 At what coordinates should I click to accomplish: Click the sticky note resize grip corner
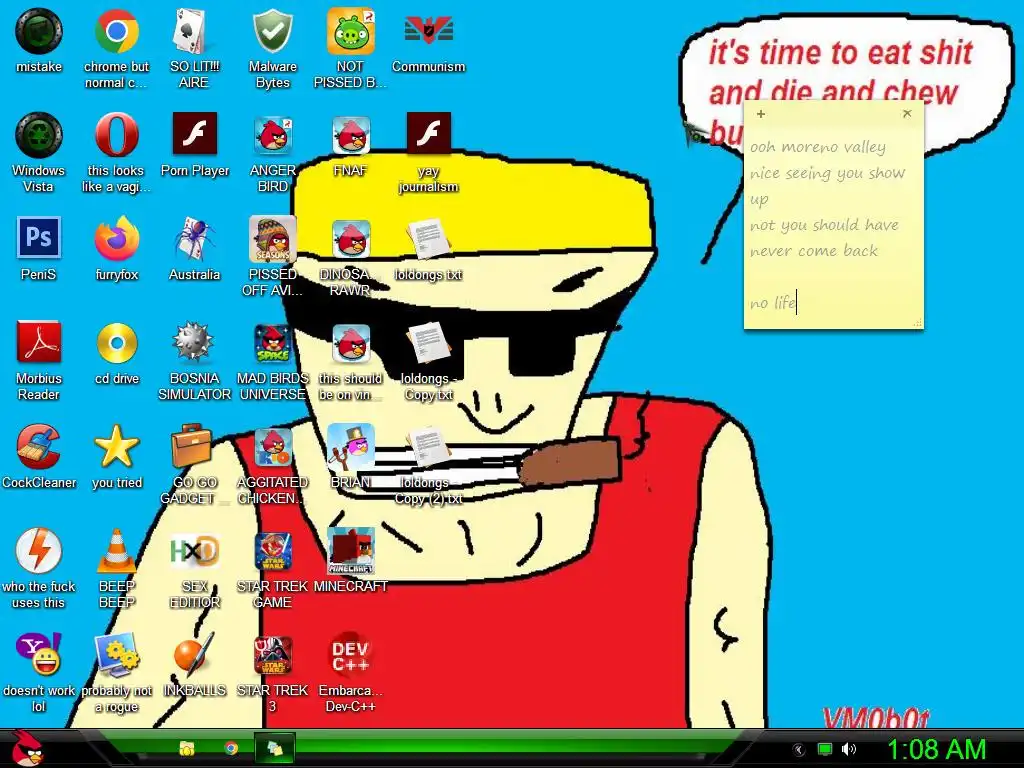918,323
